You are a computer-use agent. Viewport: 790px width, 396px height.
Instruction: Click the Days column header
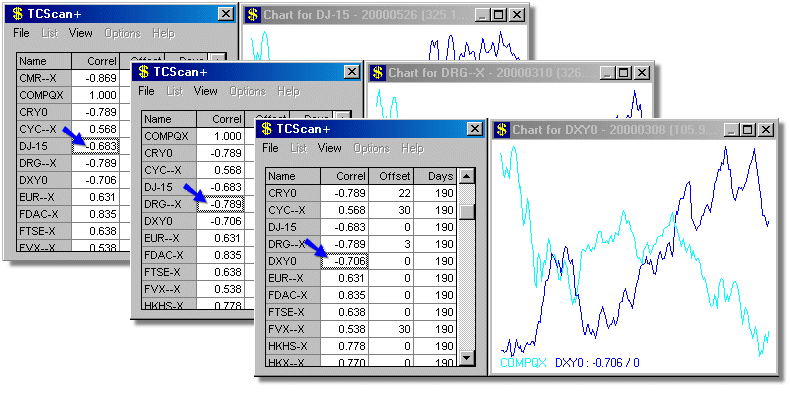coord(435,176)
